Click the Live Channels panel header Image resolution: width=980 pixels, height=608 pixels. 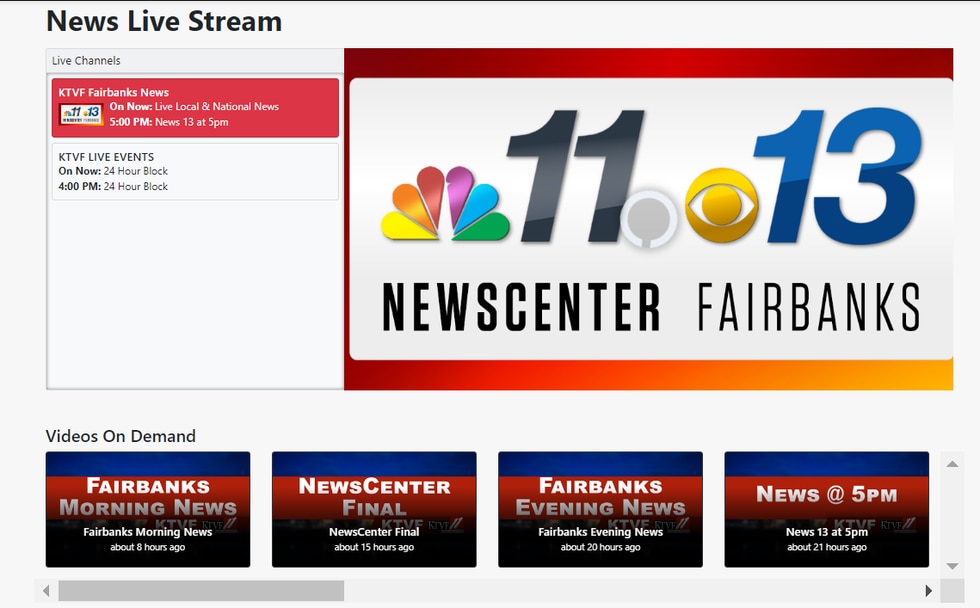tap(86, 60)
